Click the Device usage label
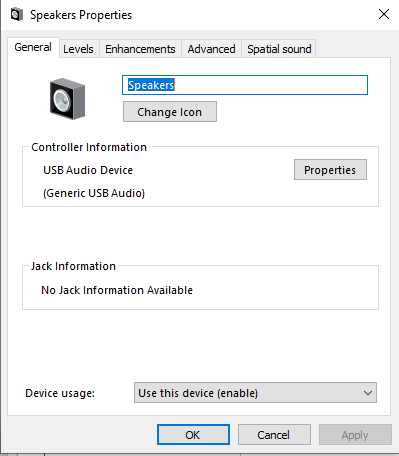This screenshot has height=456, width=399. pos(60,393)
